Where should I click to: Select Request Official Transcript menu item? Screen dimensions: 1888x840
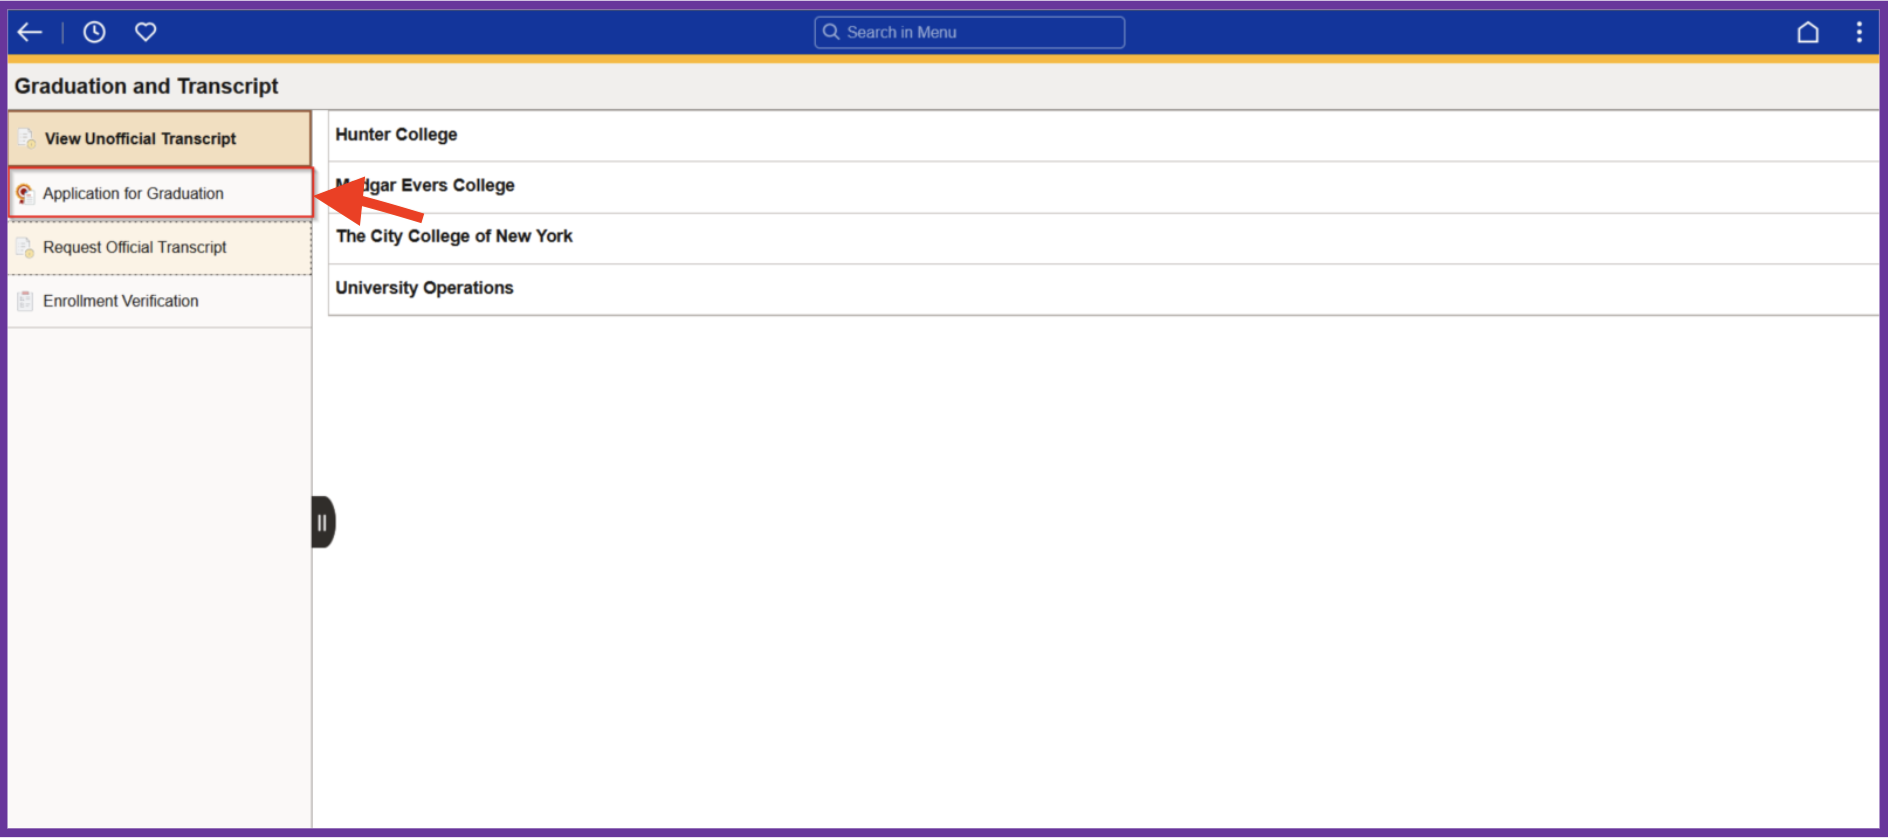(x=135, y=248)
